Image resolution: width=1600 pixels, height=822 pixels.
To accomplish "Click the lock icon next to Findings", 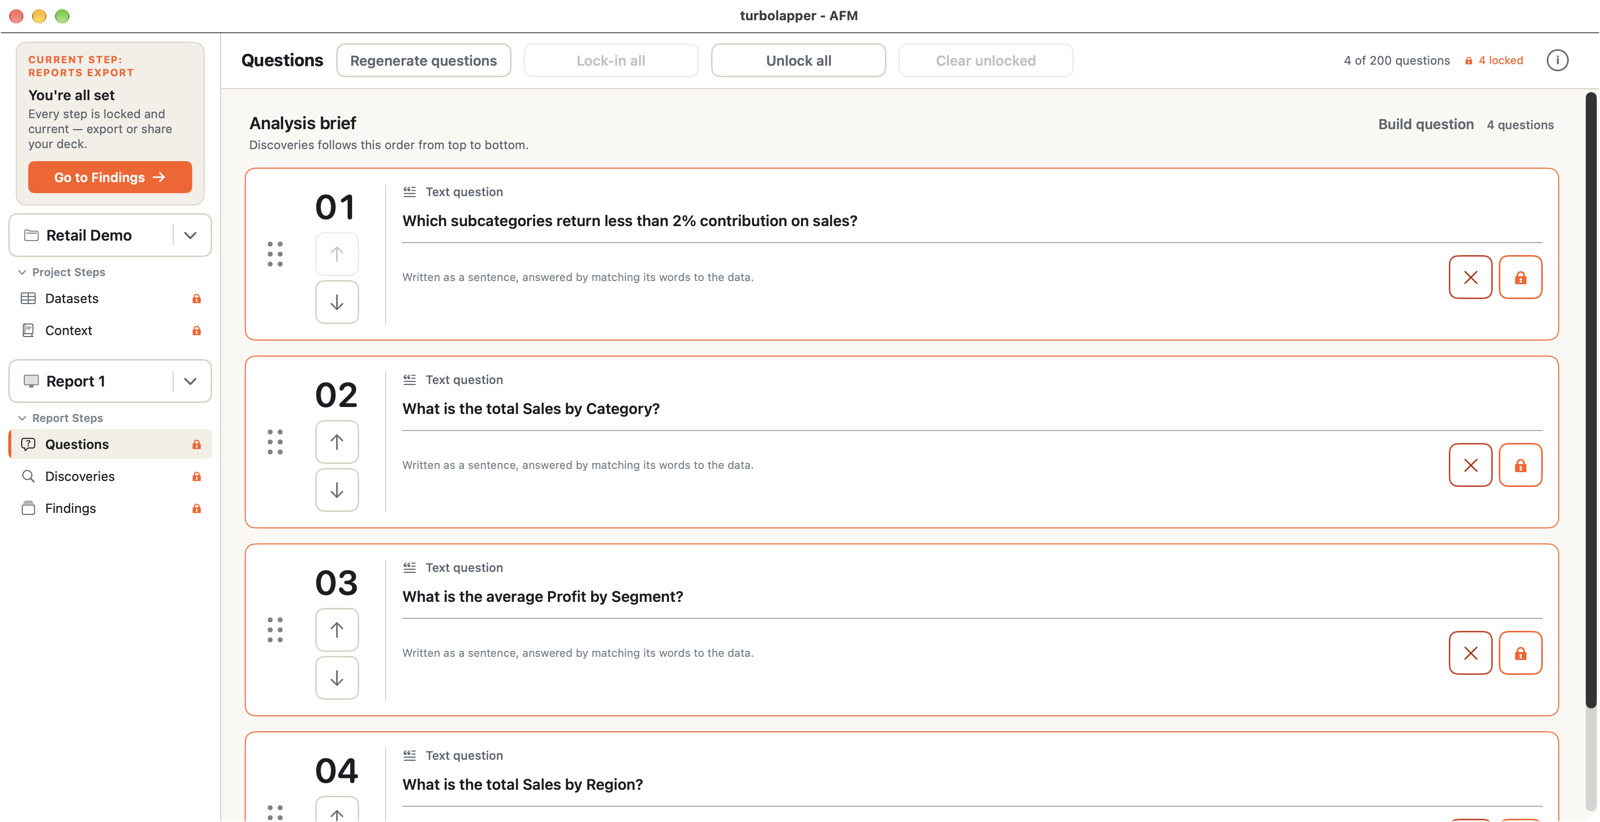I will 197,509.
